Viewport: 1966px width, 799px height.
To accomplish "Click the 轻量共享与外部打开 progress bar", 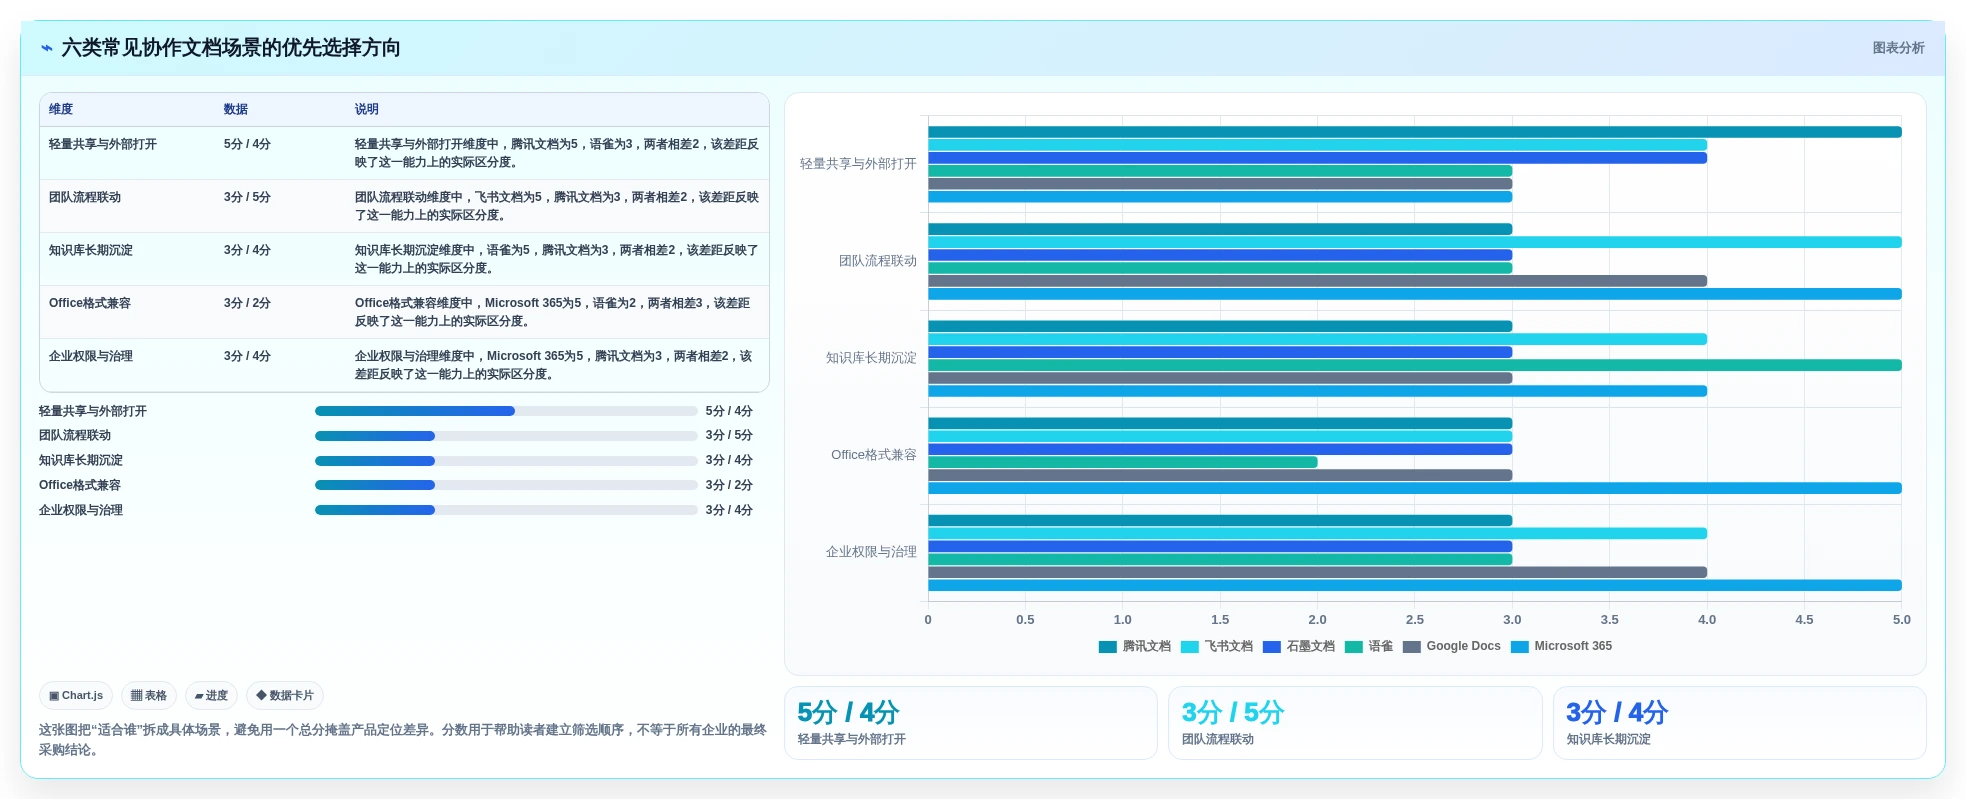I will point(506,411).
